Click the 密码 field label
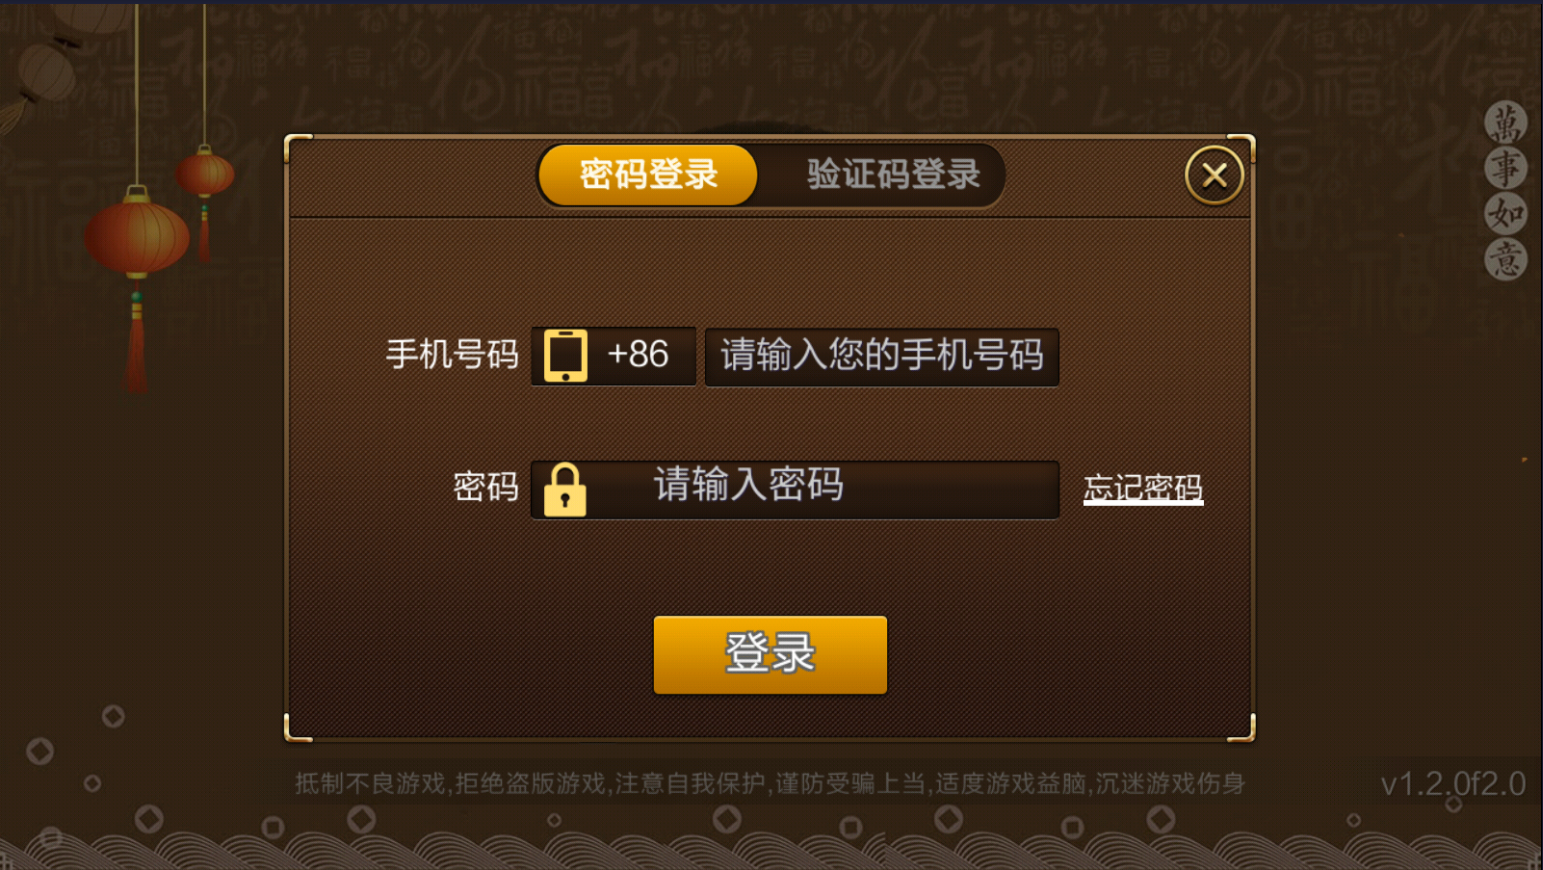 [x=485, y=487]
